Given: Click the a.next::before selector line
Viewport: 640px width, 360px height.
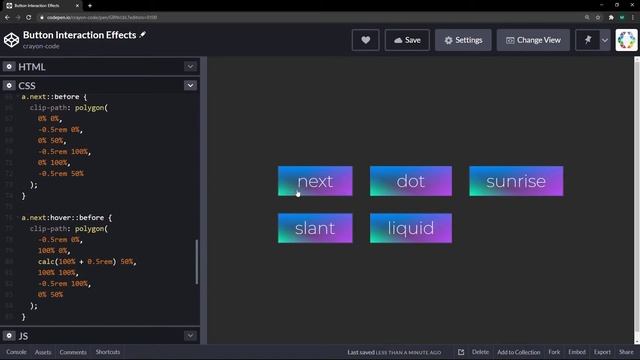Looking at the screenshot, I should (54, 97).
